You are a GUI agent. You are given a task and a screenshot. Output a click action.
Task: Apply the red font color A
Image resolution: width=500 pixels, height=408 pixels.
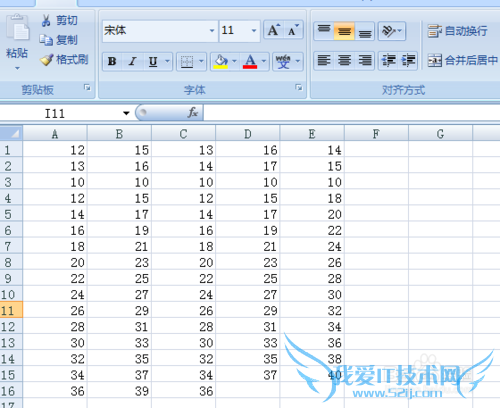(x=250, y=61)
